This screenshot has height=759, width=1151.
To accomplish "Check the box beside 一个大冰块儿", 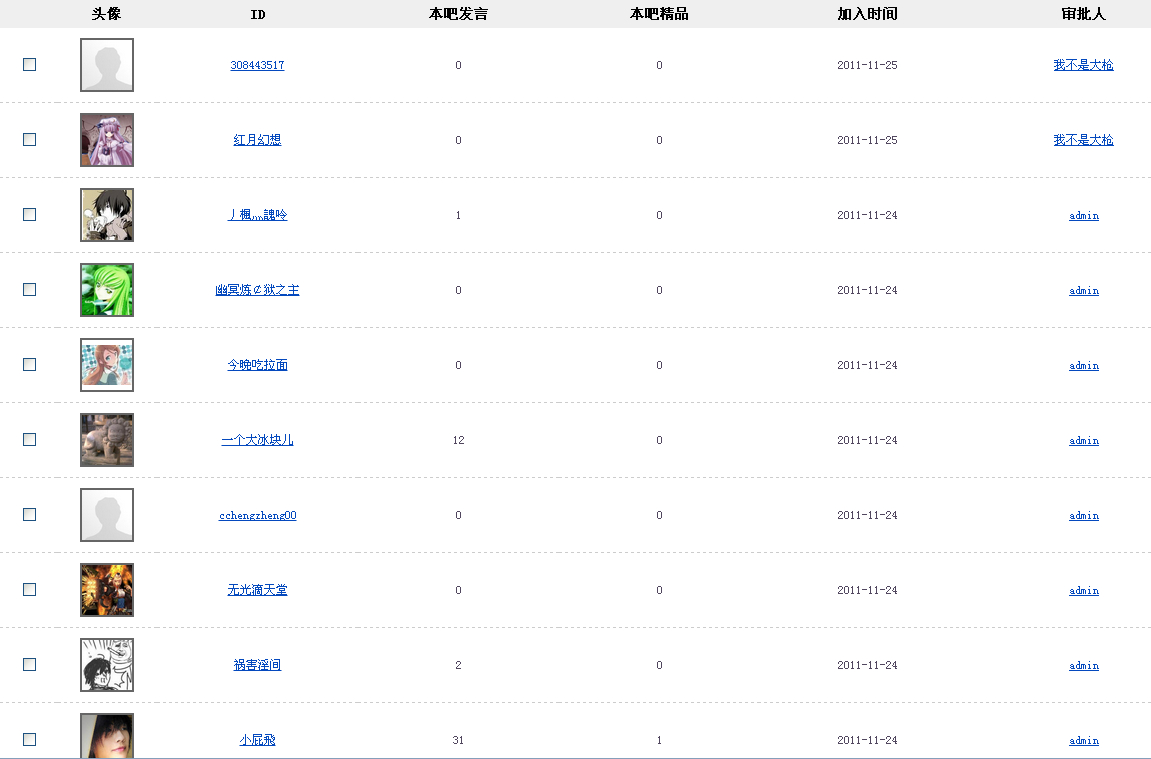I will (29, 439).
